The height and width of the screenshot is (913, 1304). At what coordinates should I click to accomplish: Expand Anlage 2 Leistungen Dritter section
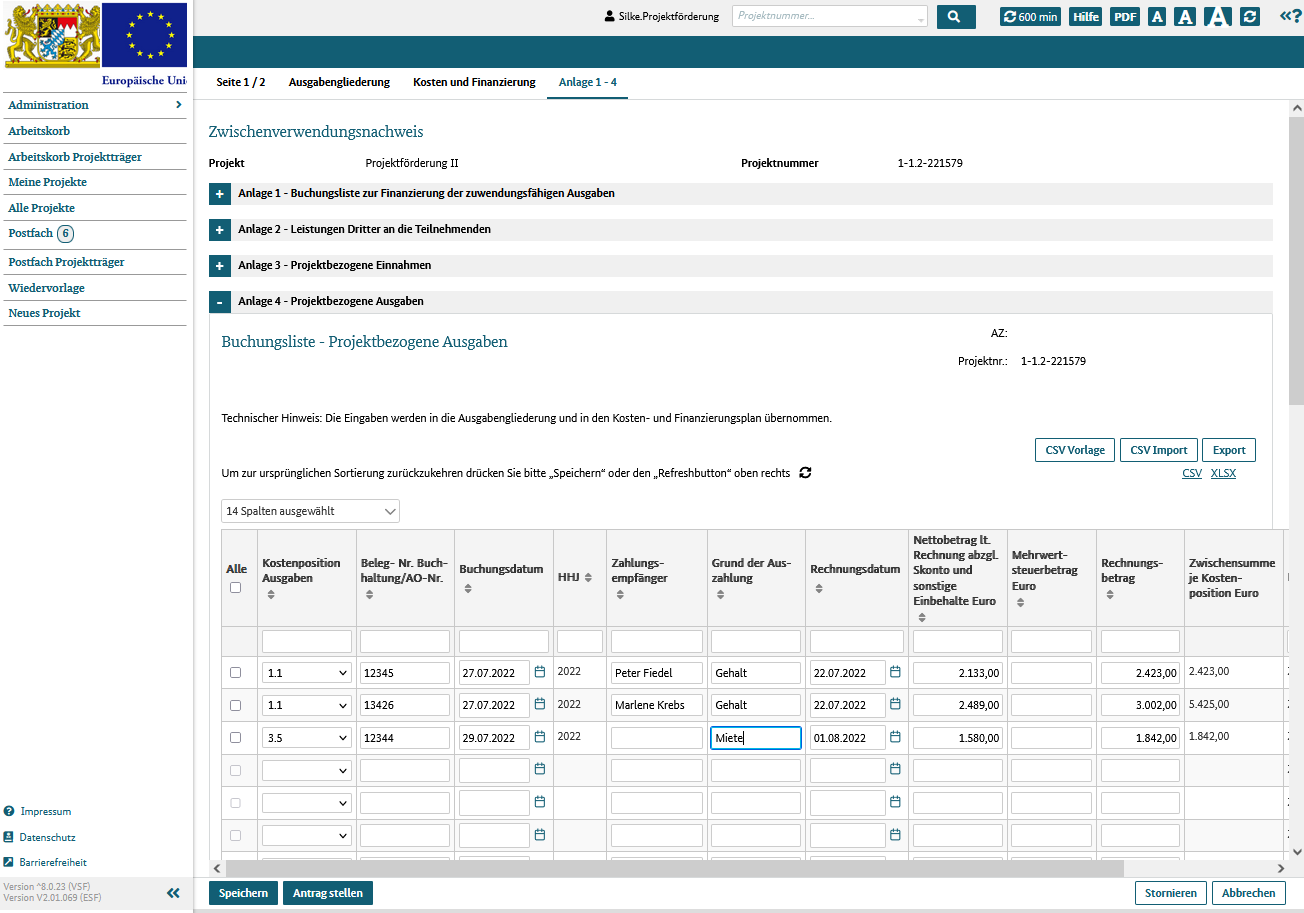click(219, 229)
